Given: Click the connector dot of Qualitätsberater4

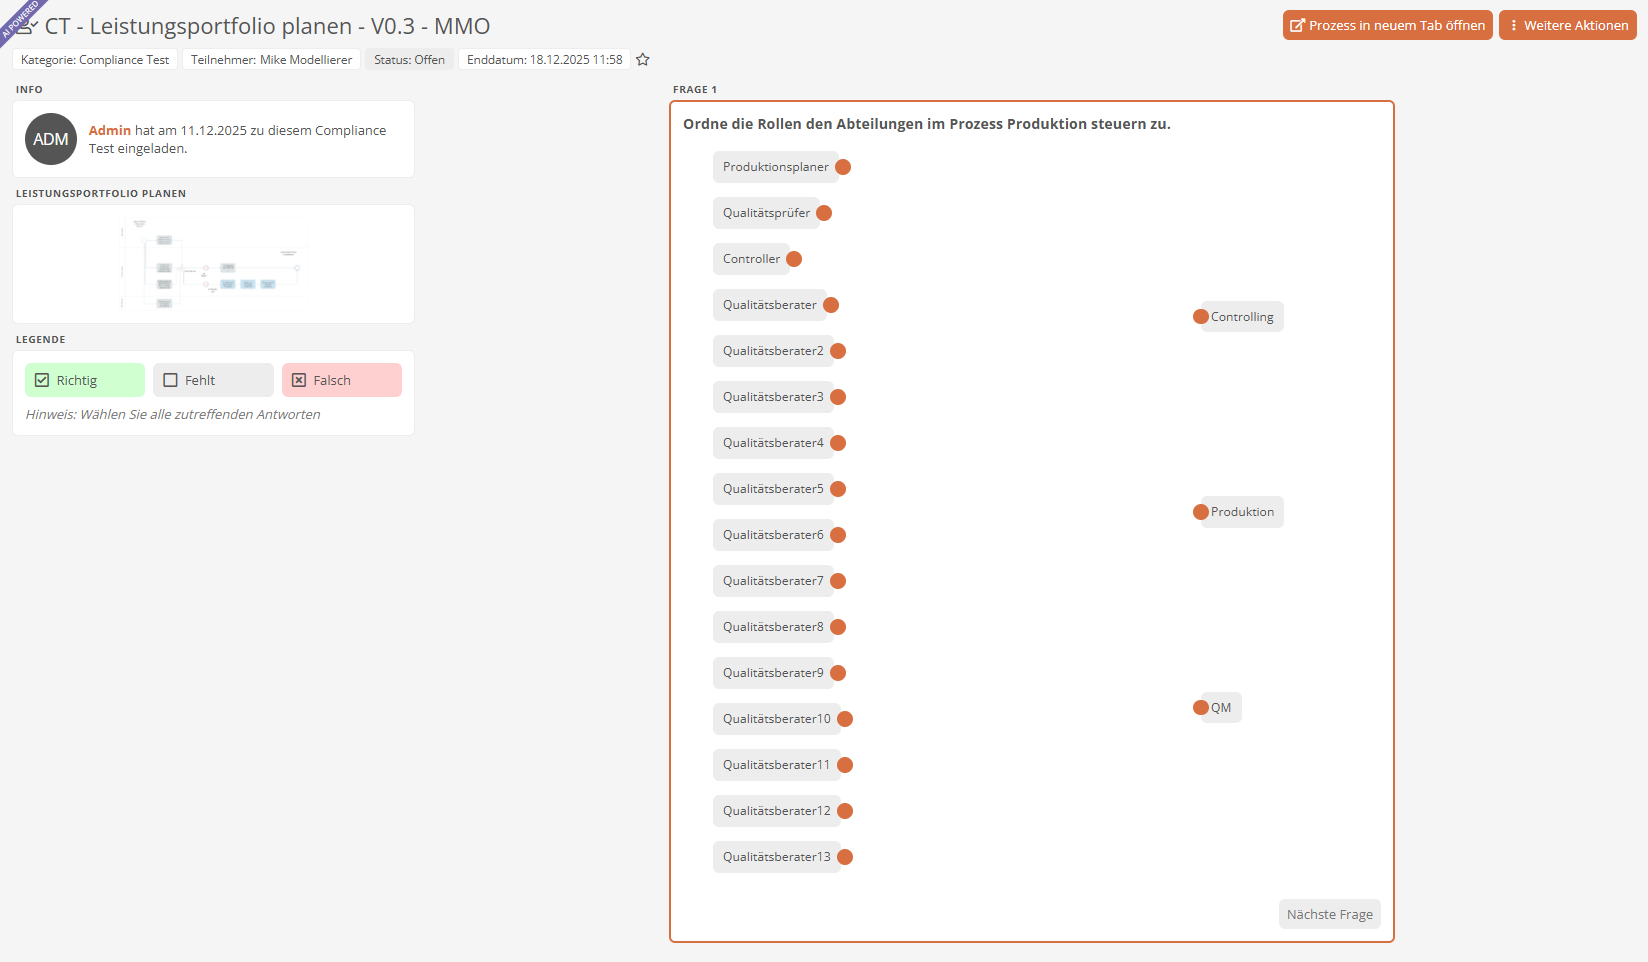Looking at the screenshot, I should coord(838,443).
